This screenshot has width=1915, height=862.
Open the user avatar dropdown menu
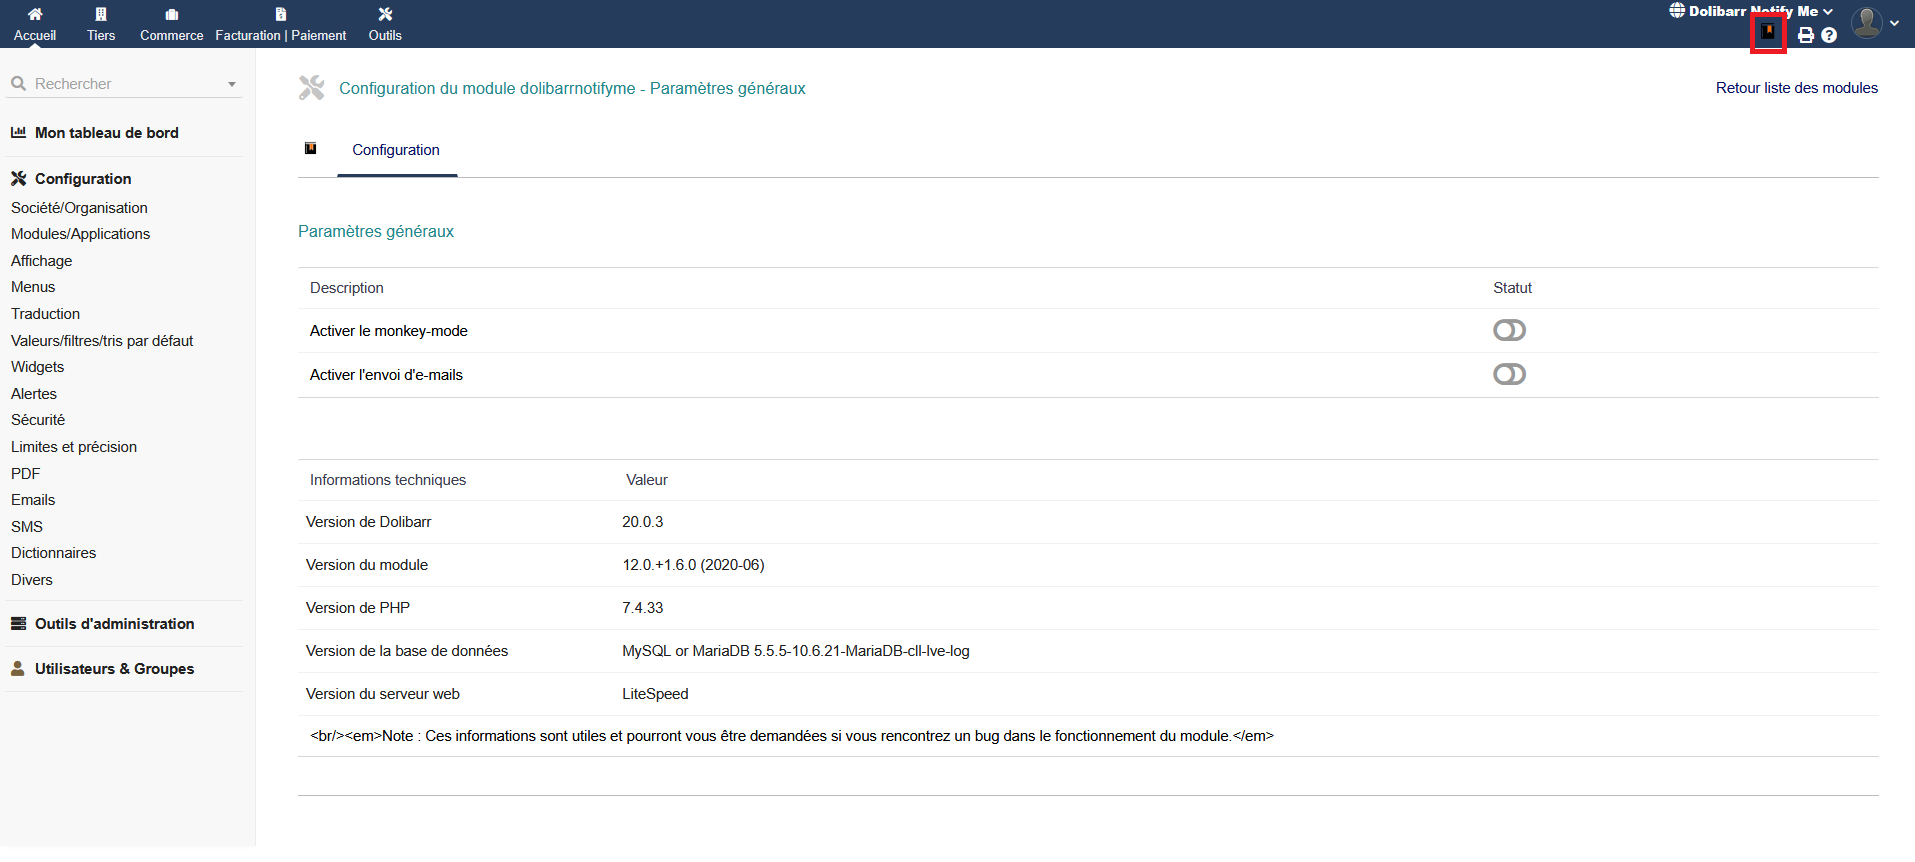[1874, 22]
